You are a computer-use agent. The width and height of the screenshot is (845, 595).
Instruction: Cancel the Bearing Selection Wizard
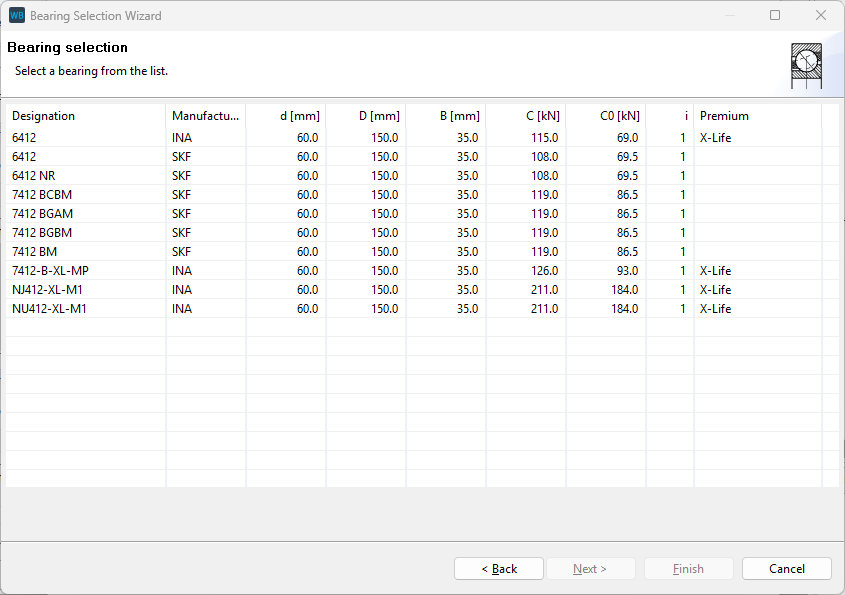786,569
